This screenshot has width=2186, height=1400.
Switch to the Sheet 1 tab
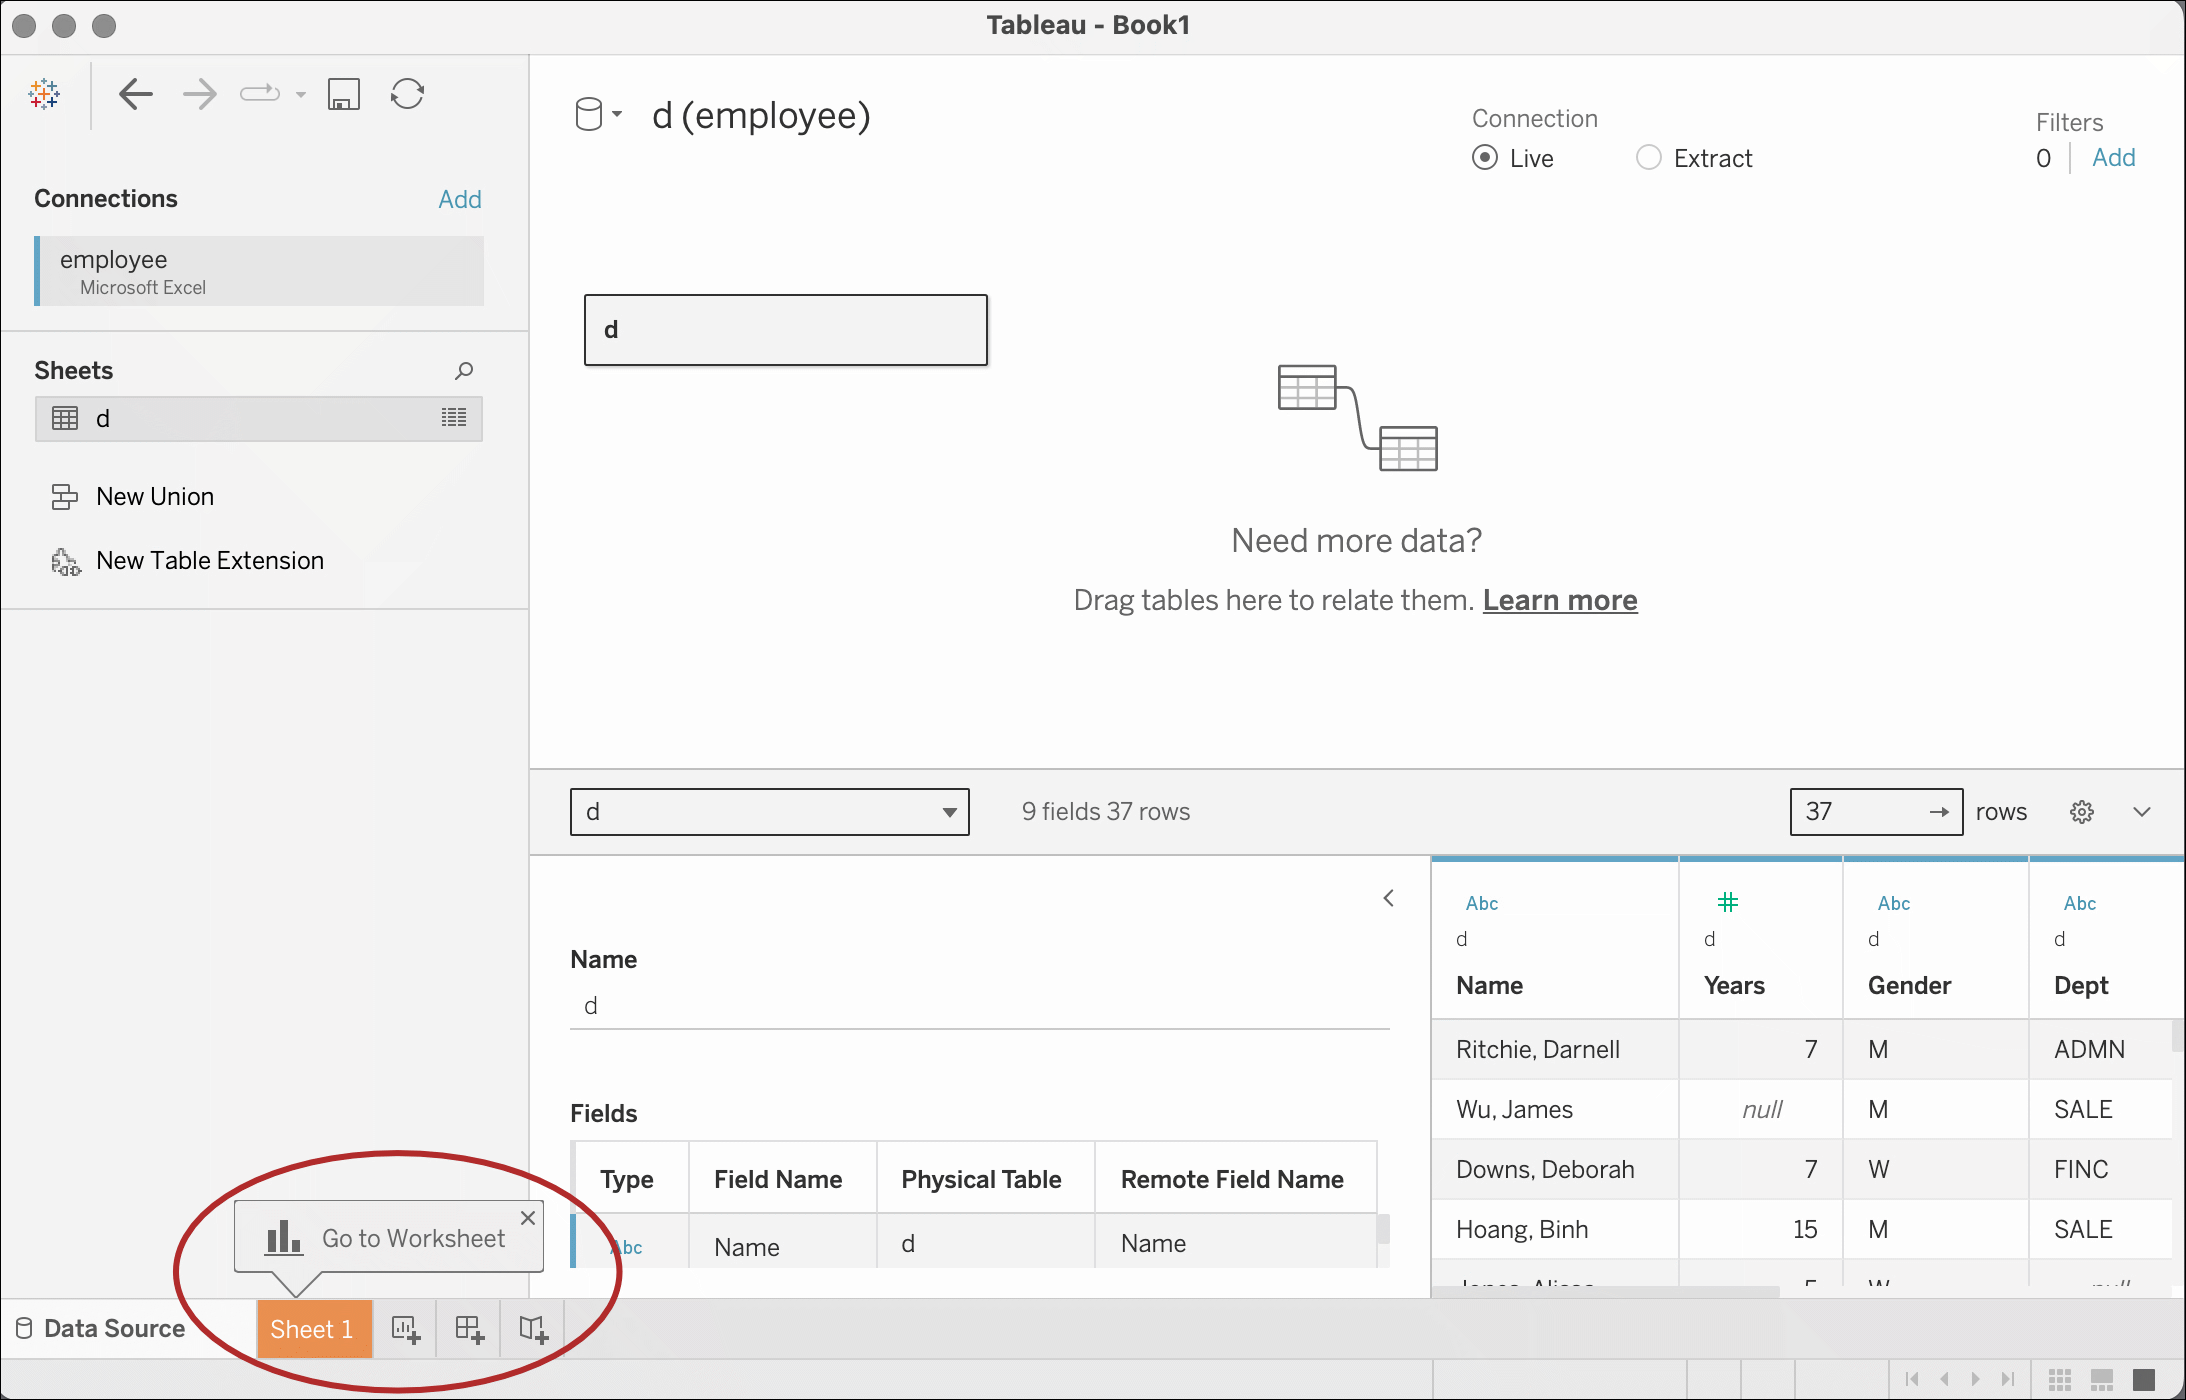(x=312, y=1329)
